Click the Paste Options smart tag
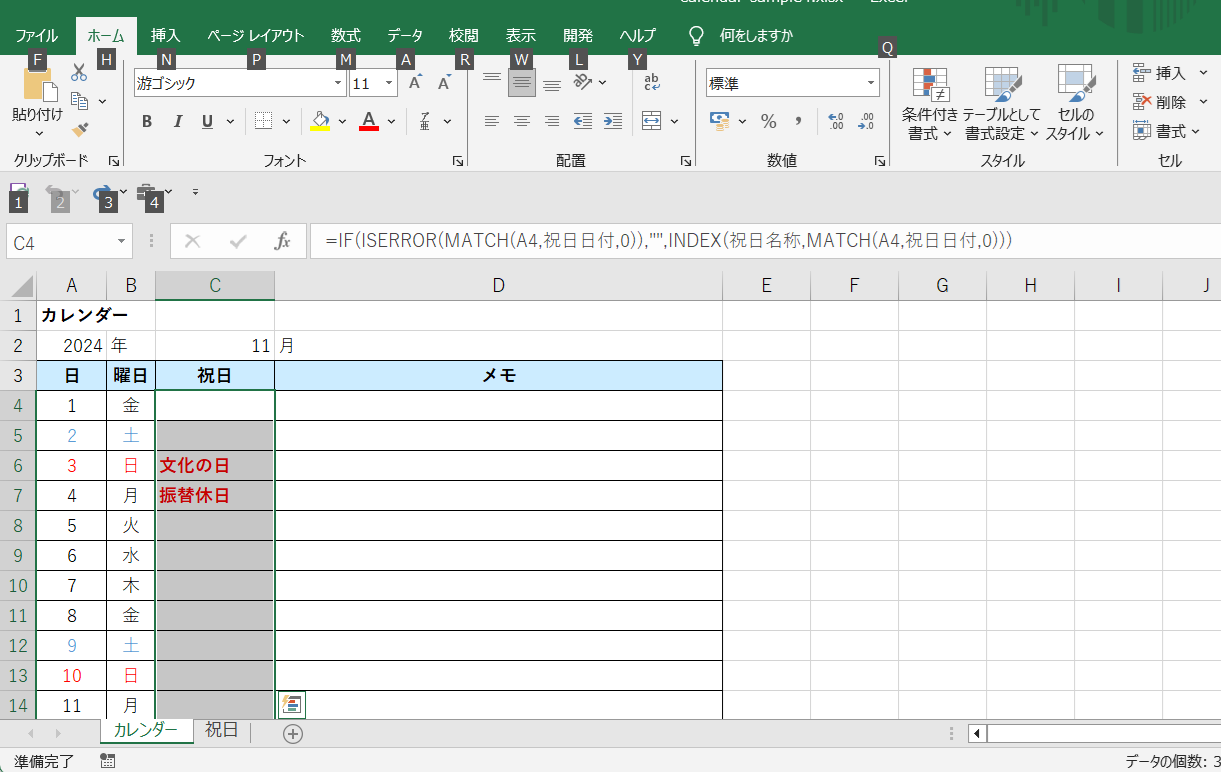1221x772 pixels. [291, 704]
